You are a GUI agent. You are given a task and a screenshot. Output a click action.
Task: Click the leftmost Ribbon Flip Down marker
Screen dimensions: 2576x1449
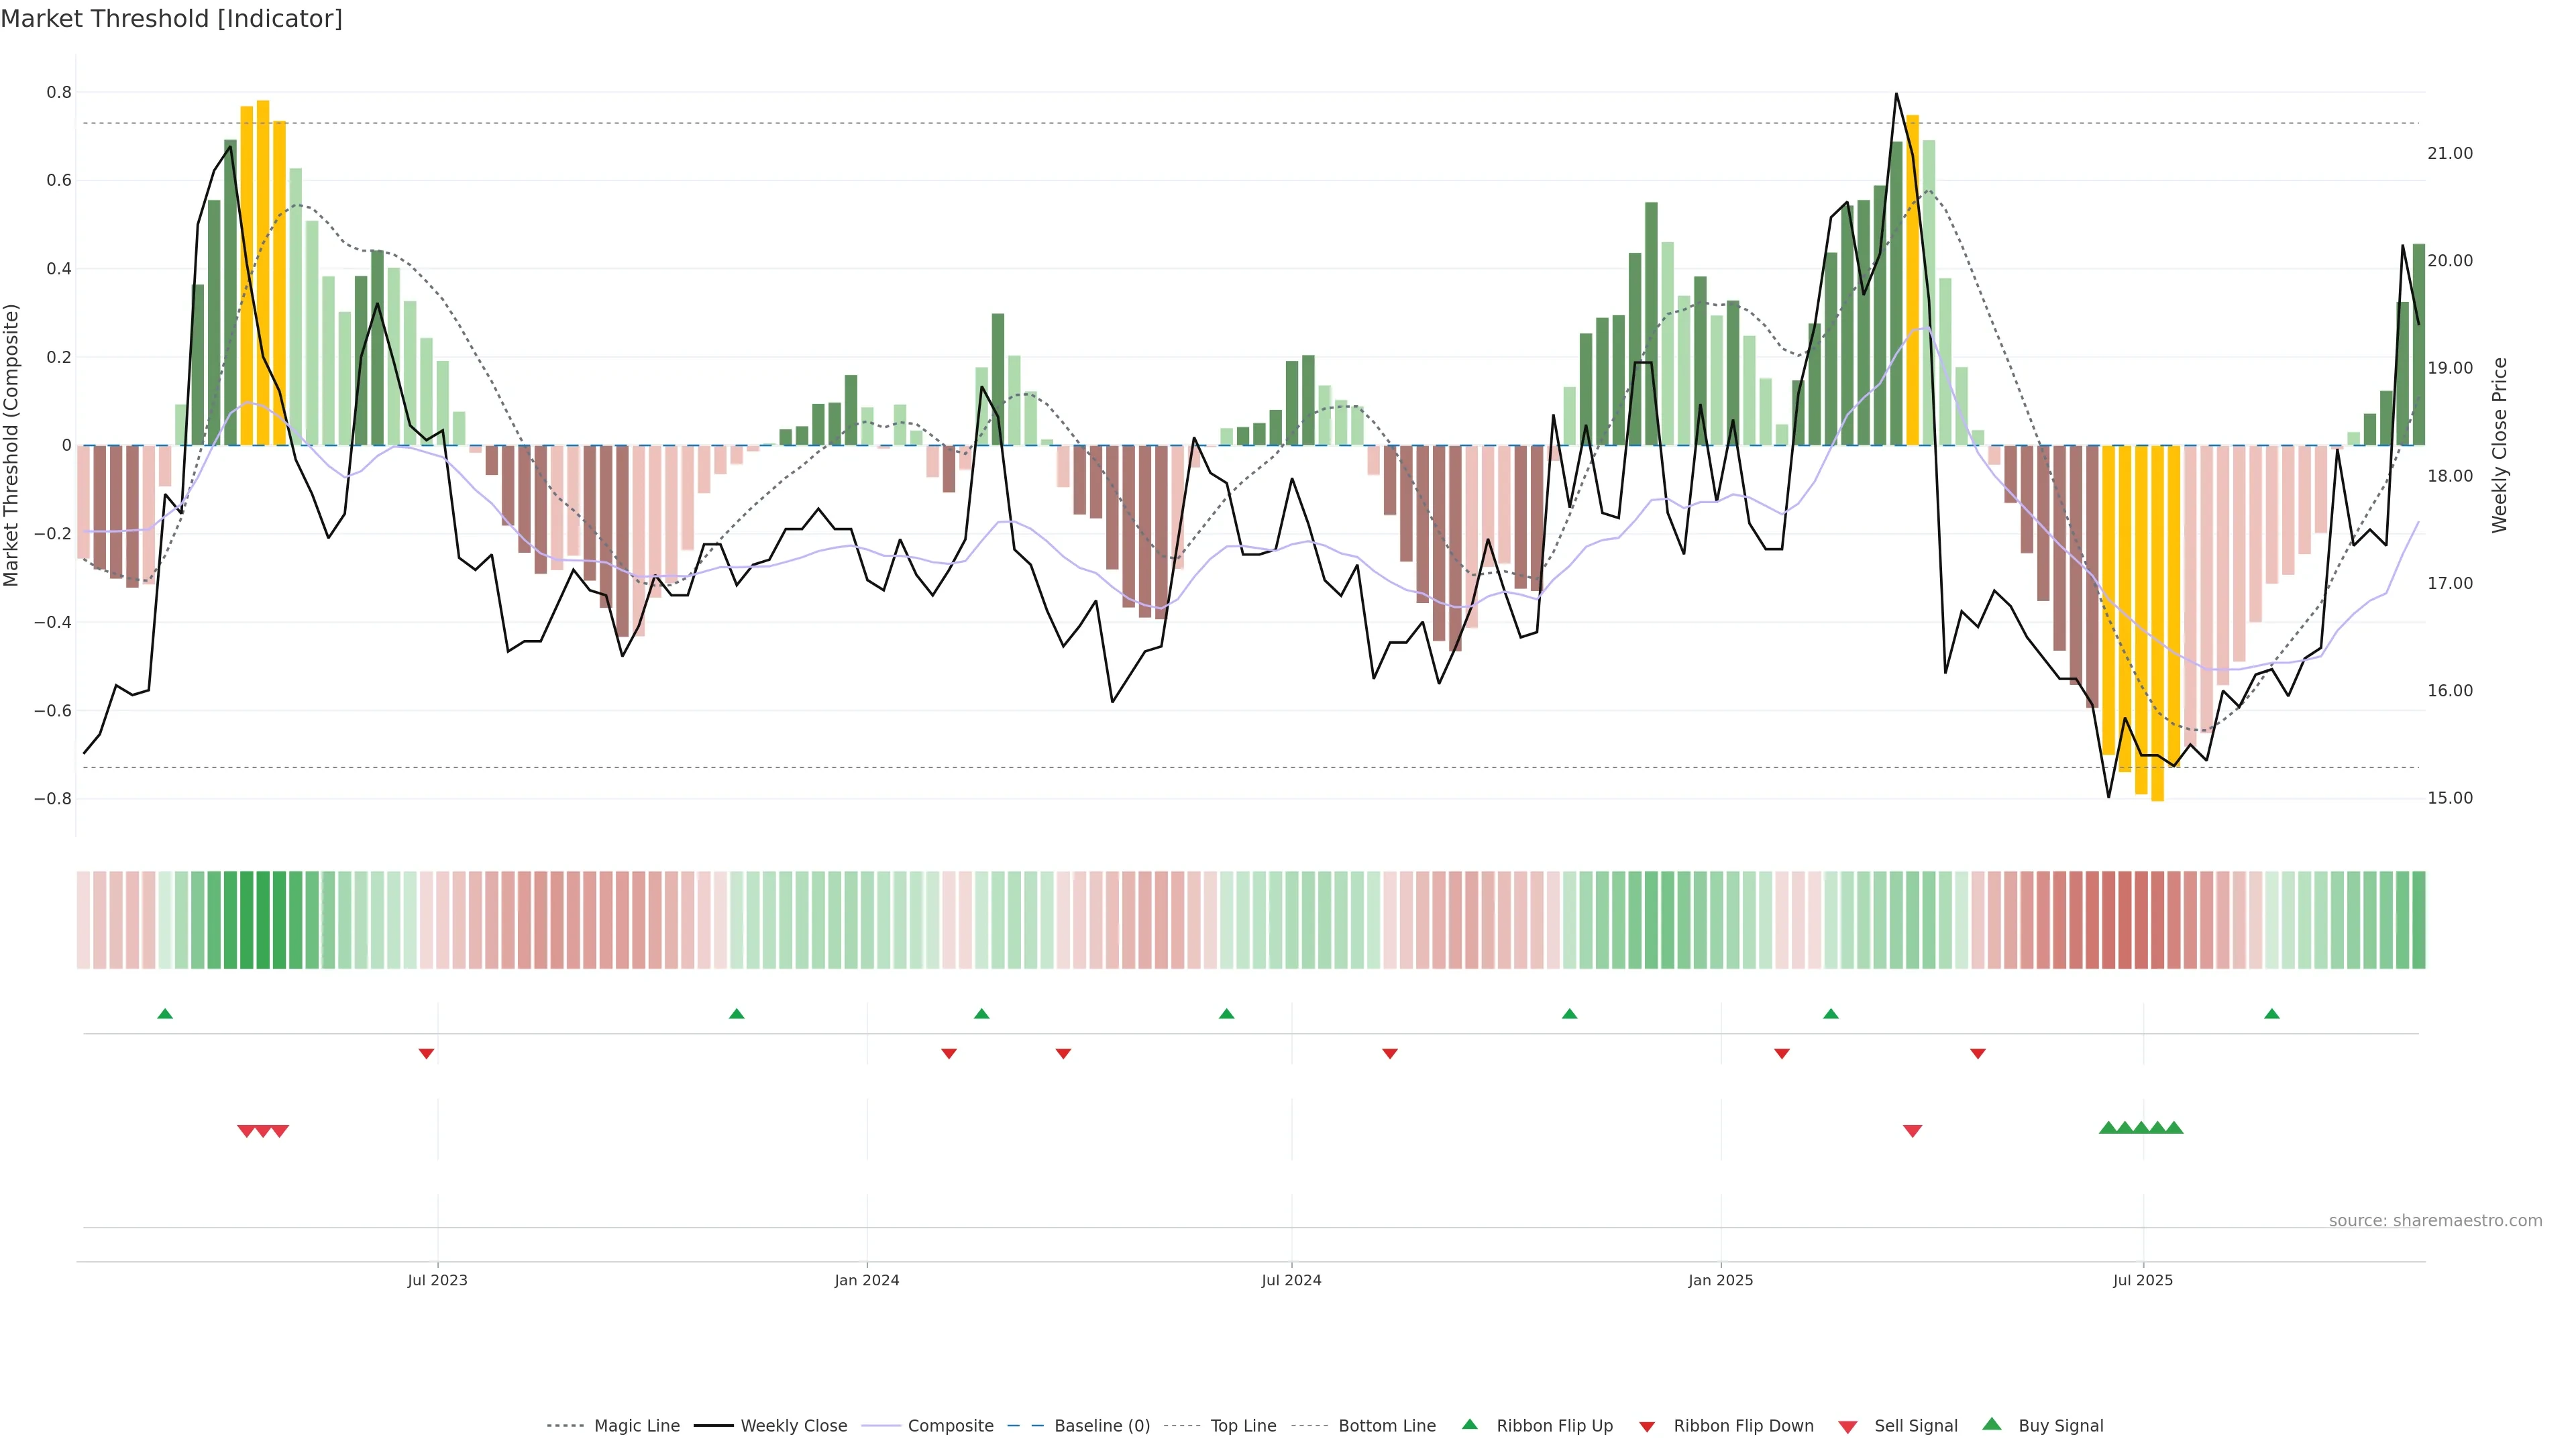coord(426,1054)
